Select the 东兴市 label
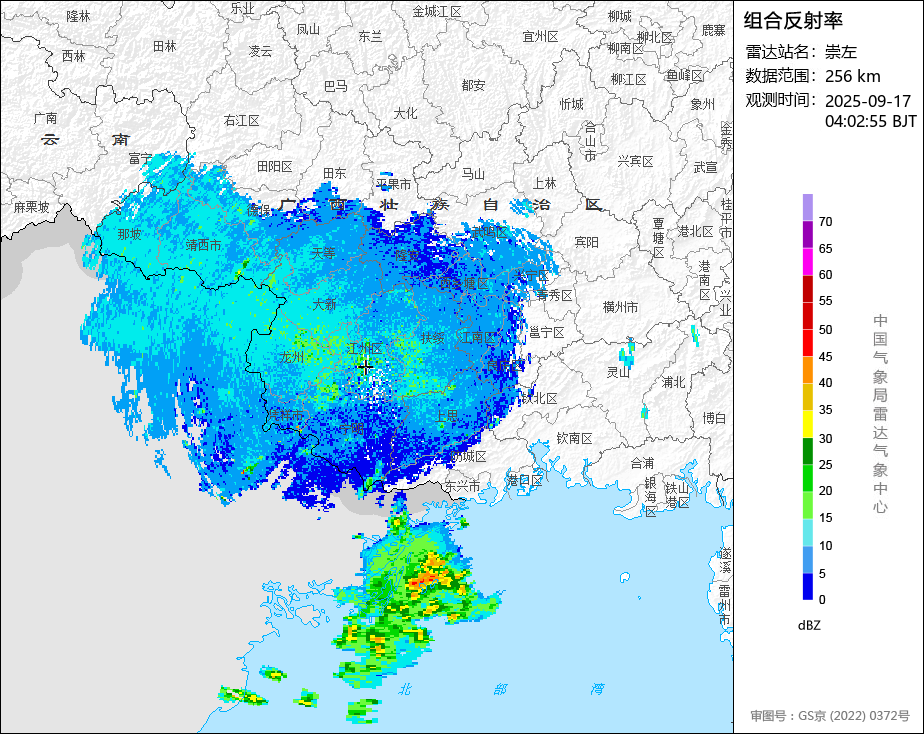This screenshot has width=924, height=734. (462, 487)
